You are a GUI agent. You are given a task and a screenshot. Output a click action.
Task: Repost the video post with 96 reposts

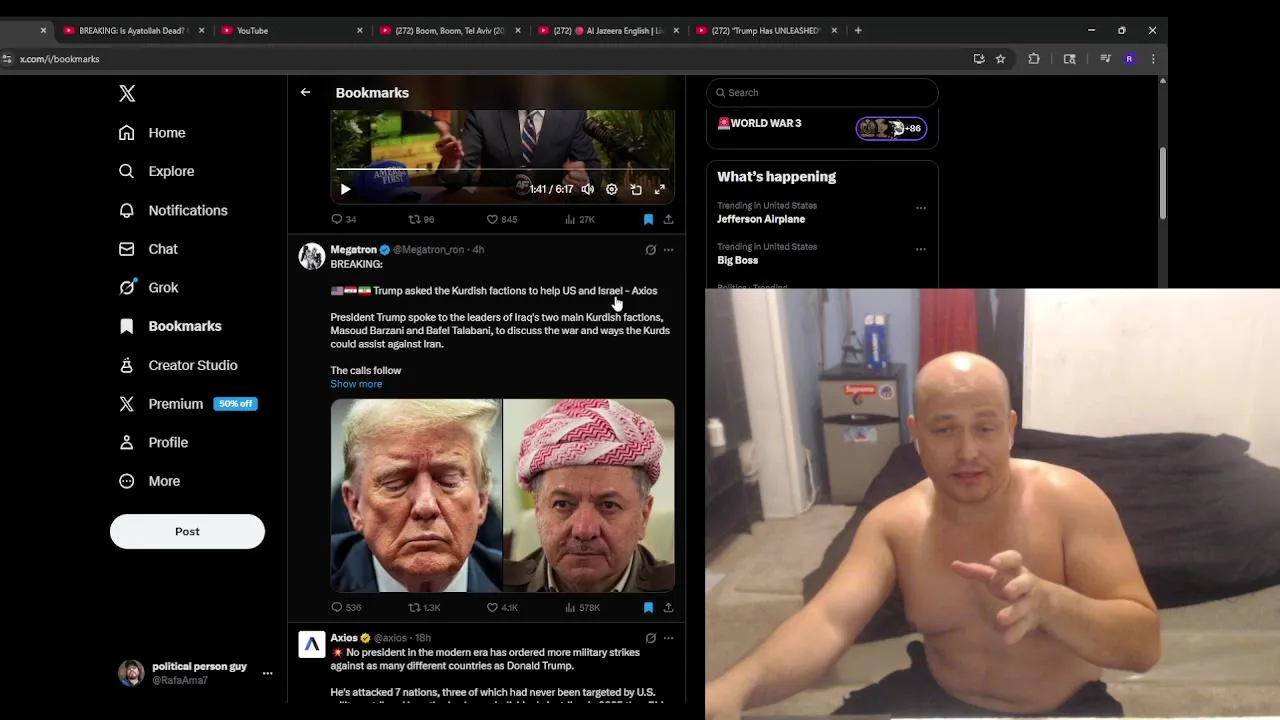coord(421,219)
